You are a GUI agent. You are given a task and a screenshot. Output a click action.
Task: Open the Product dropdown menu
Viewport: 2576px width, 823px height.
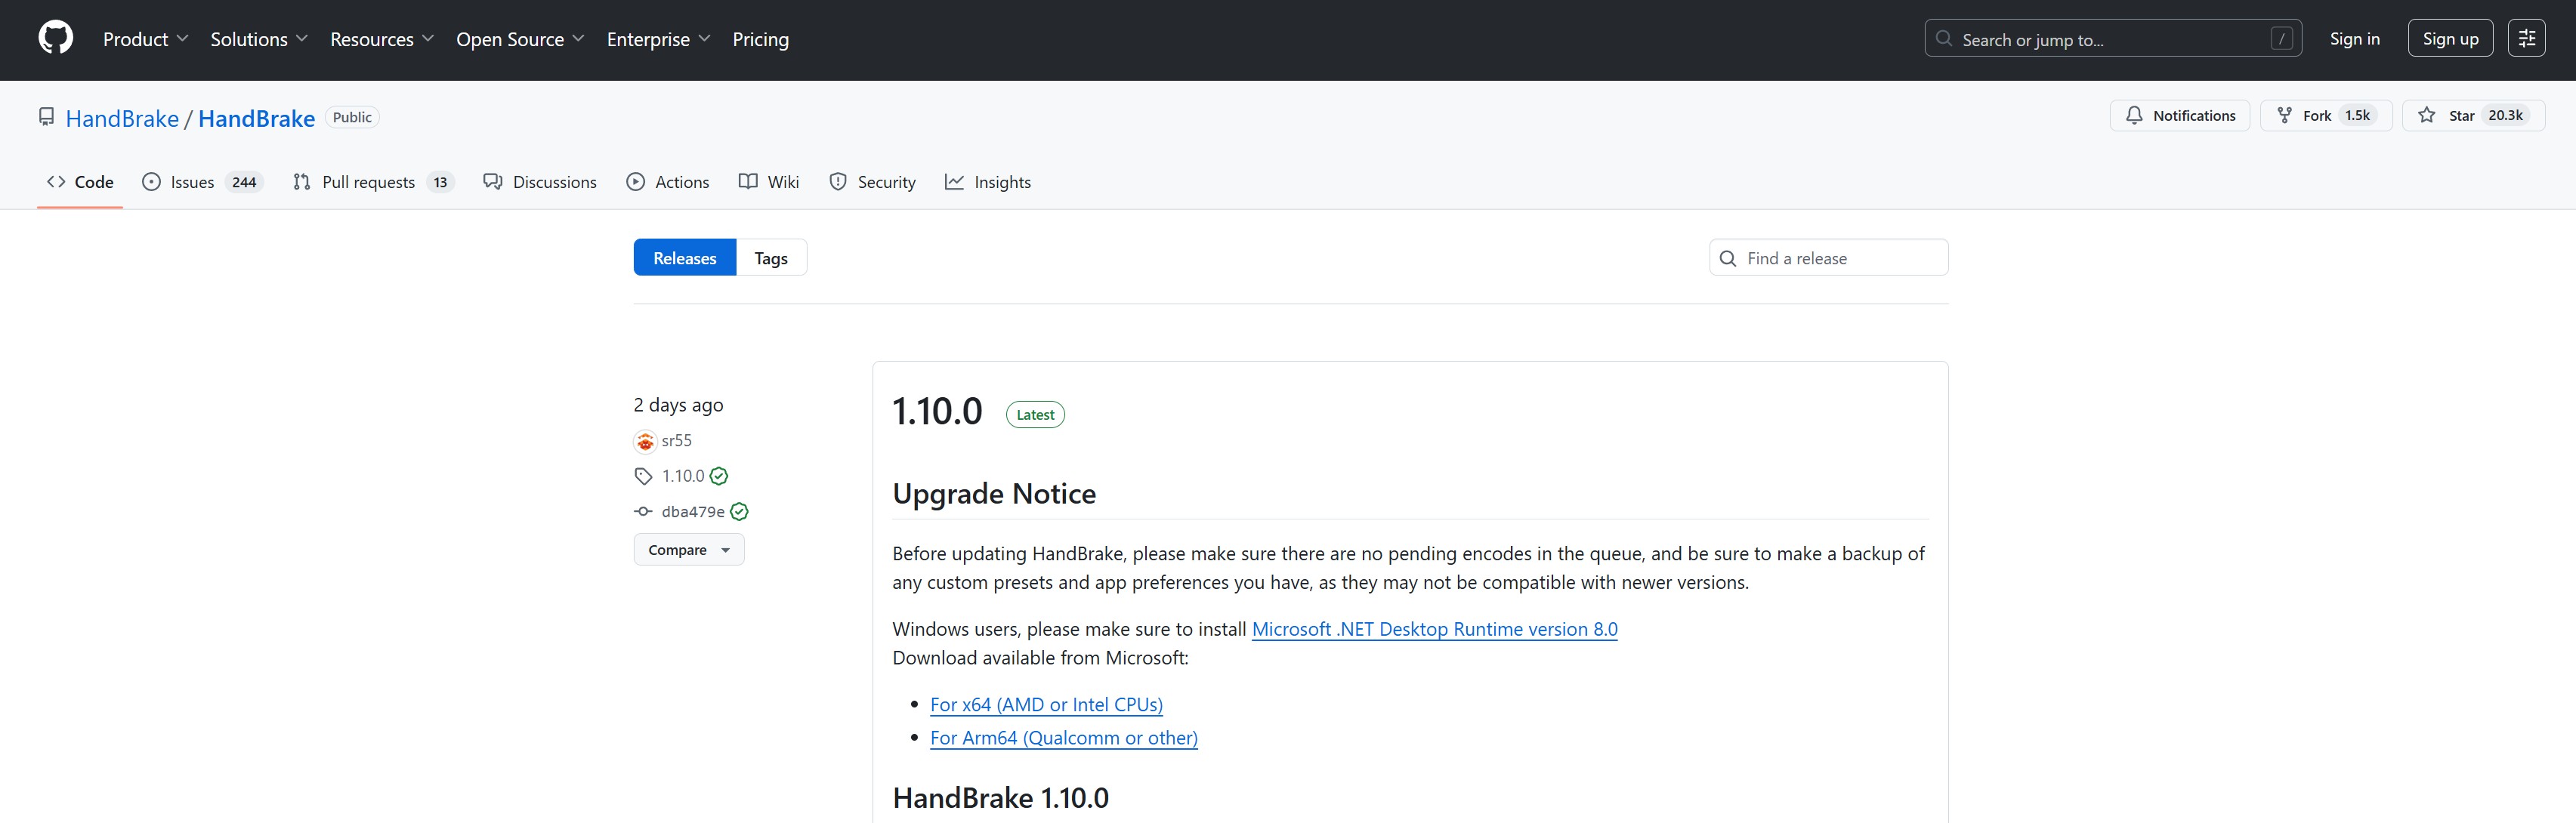[145, 39]
